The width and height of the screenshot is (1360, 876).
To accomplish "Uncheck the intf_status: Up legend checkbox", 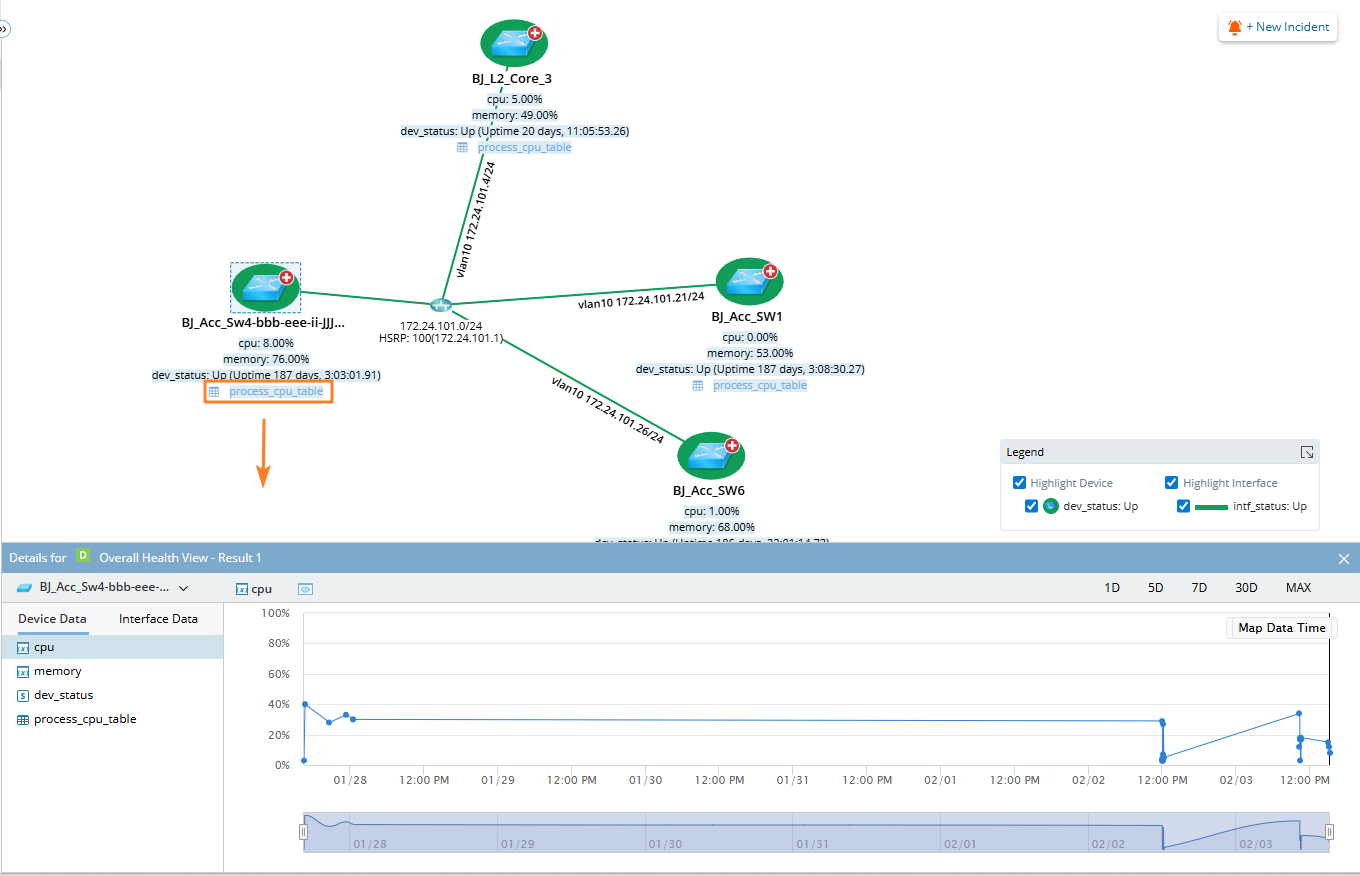I will tap(1184, 506).
